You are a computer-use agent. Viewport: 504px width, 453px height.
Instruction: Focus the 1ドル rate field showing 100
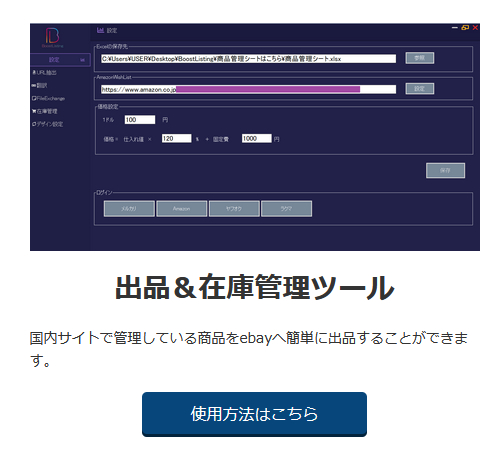(x=140, y=120)
